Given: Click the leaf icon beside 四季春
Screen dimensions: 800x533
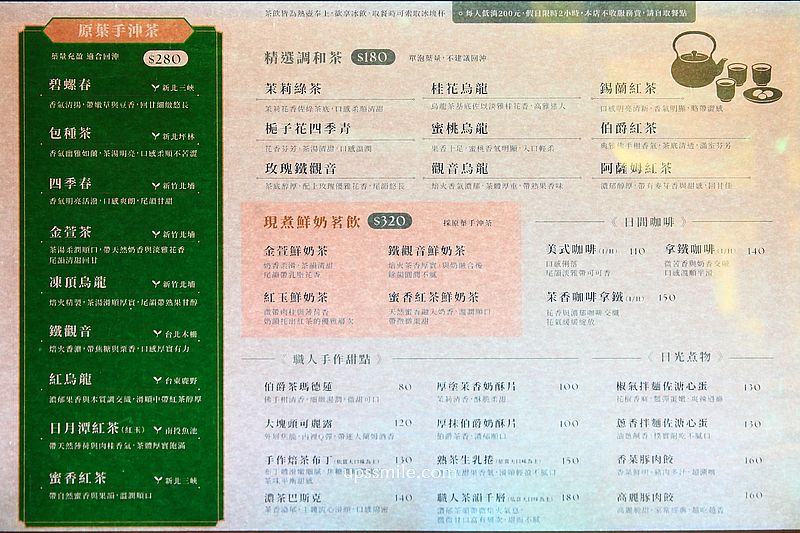Looking at the screenshot, I should coord(156,186).
